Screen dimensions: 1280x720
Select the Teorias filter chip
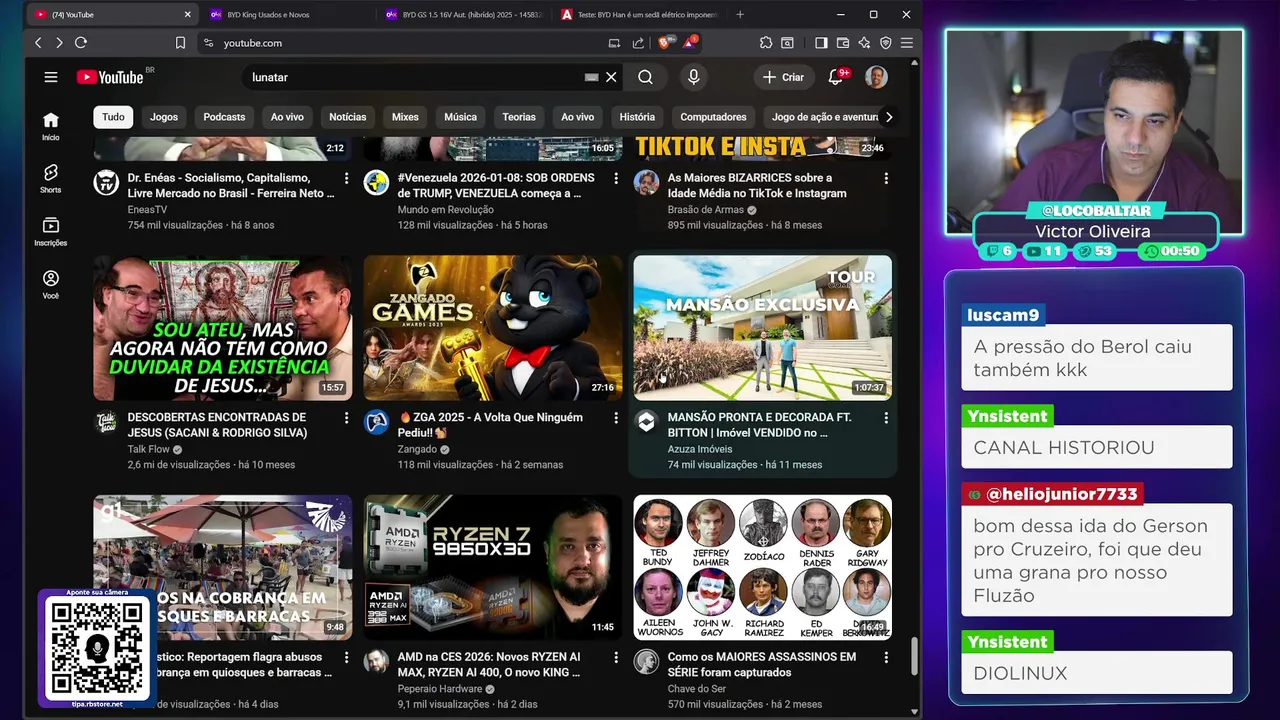point(519,117)
